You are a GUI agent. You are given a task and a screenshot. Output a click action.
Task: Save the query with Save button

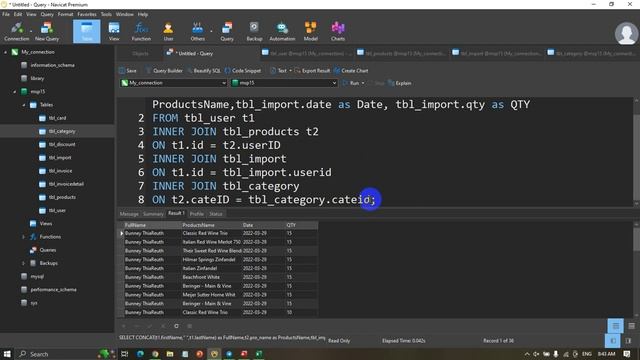click(x=128, y=71)
